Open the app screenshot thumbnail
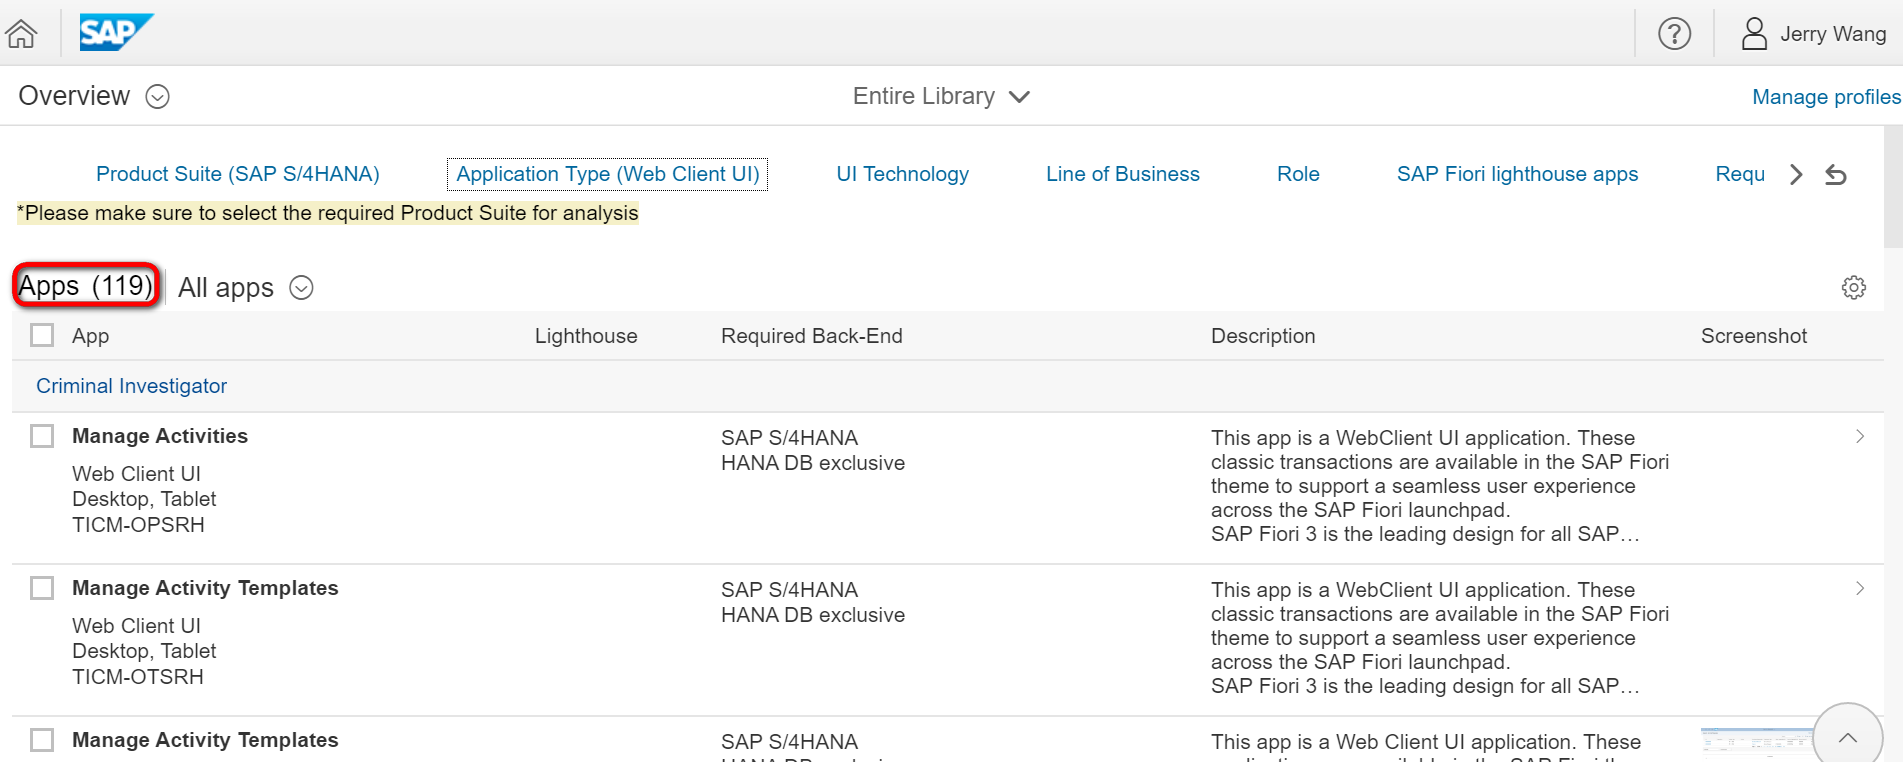Screen dimensions: 1903x762 point(1755,744)
